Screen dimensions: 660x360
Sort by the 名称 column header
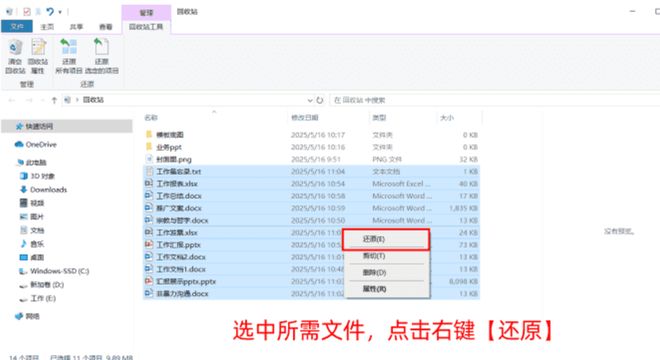[151, 118]
